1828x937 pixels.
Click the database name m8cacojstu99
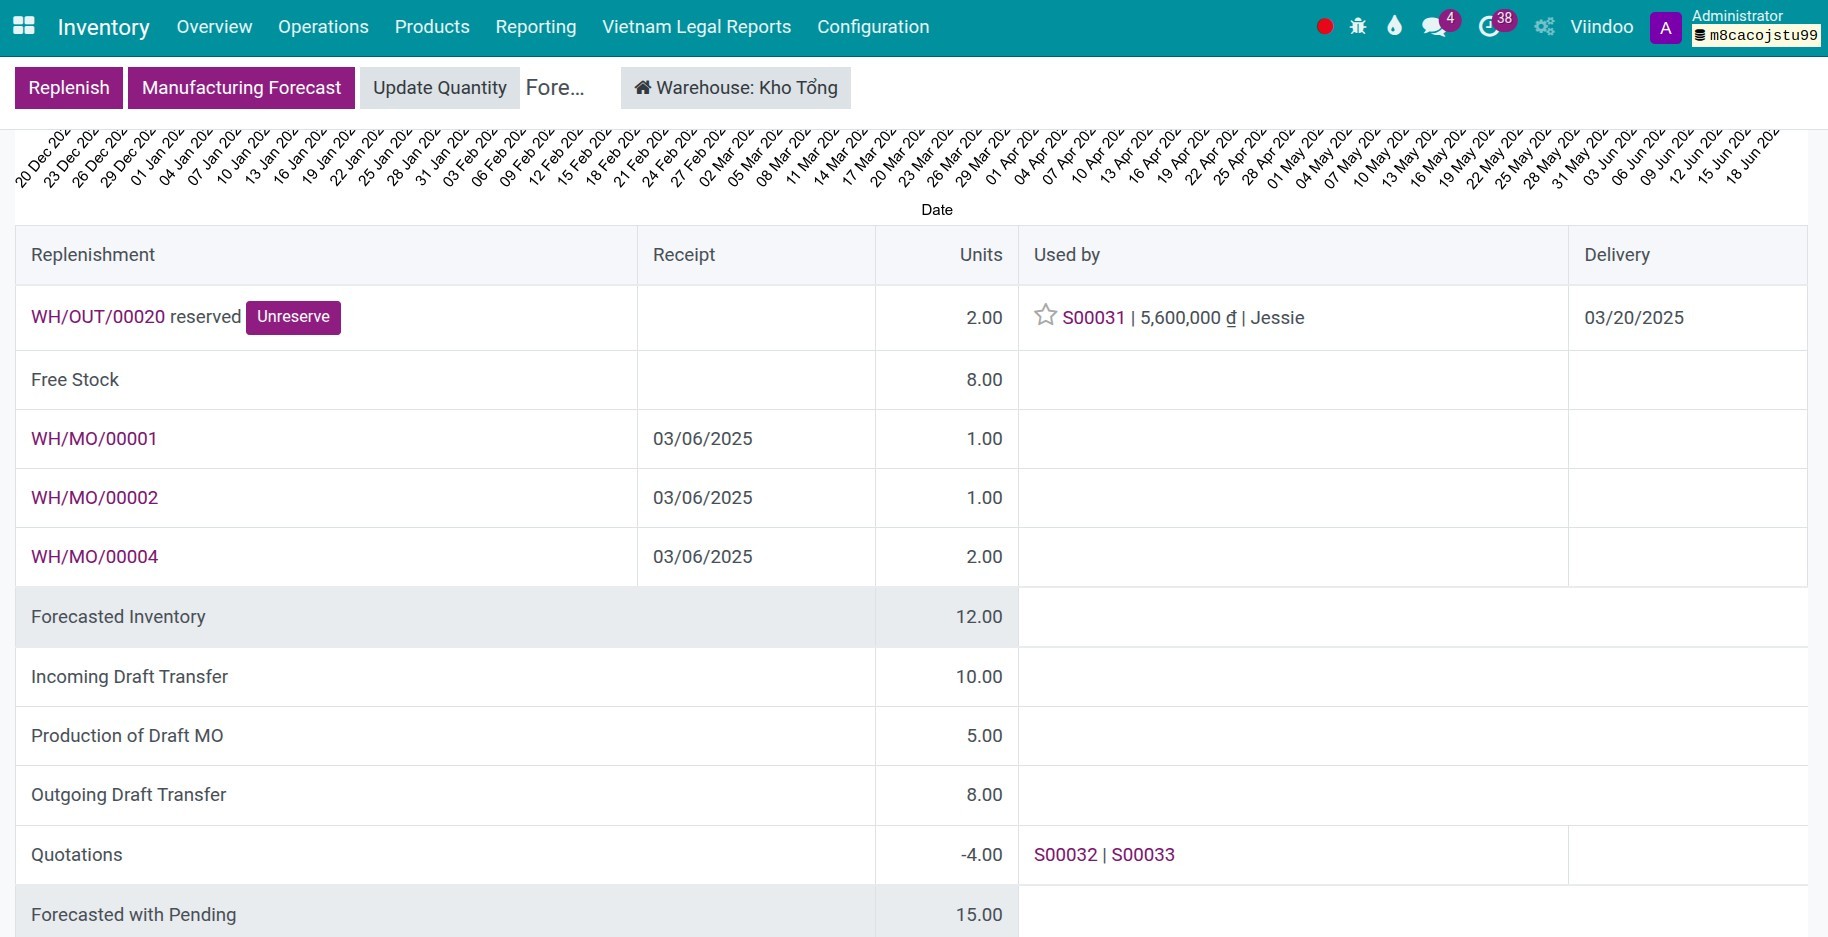pos(1756,35)
